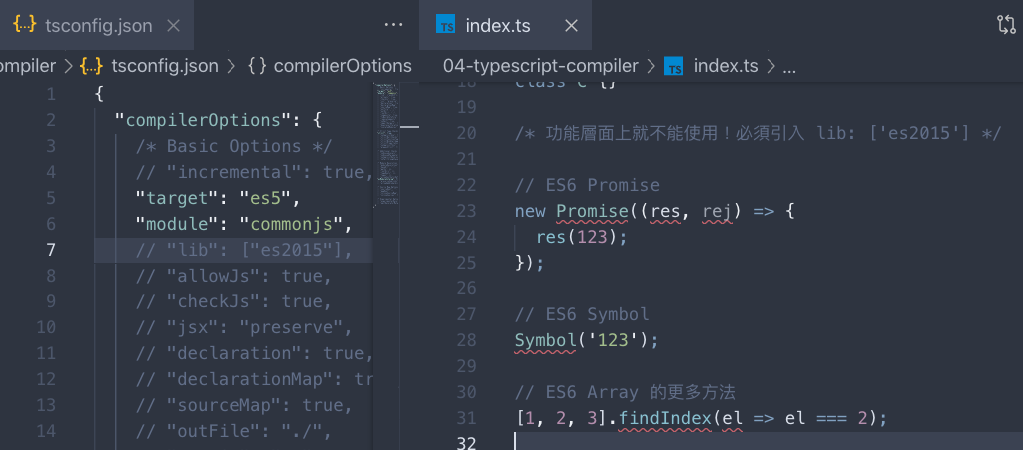
Task: Switch to the tsconfig.json tab
Action: point(97,25)
